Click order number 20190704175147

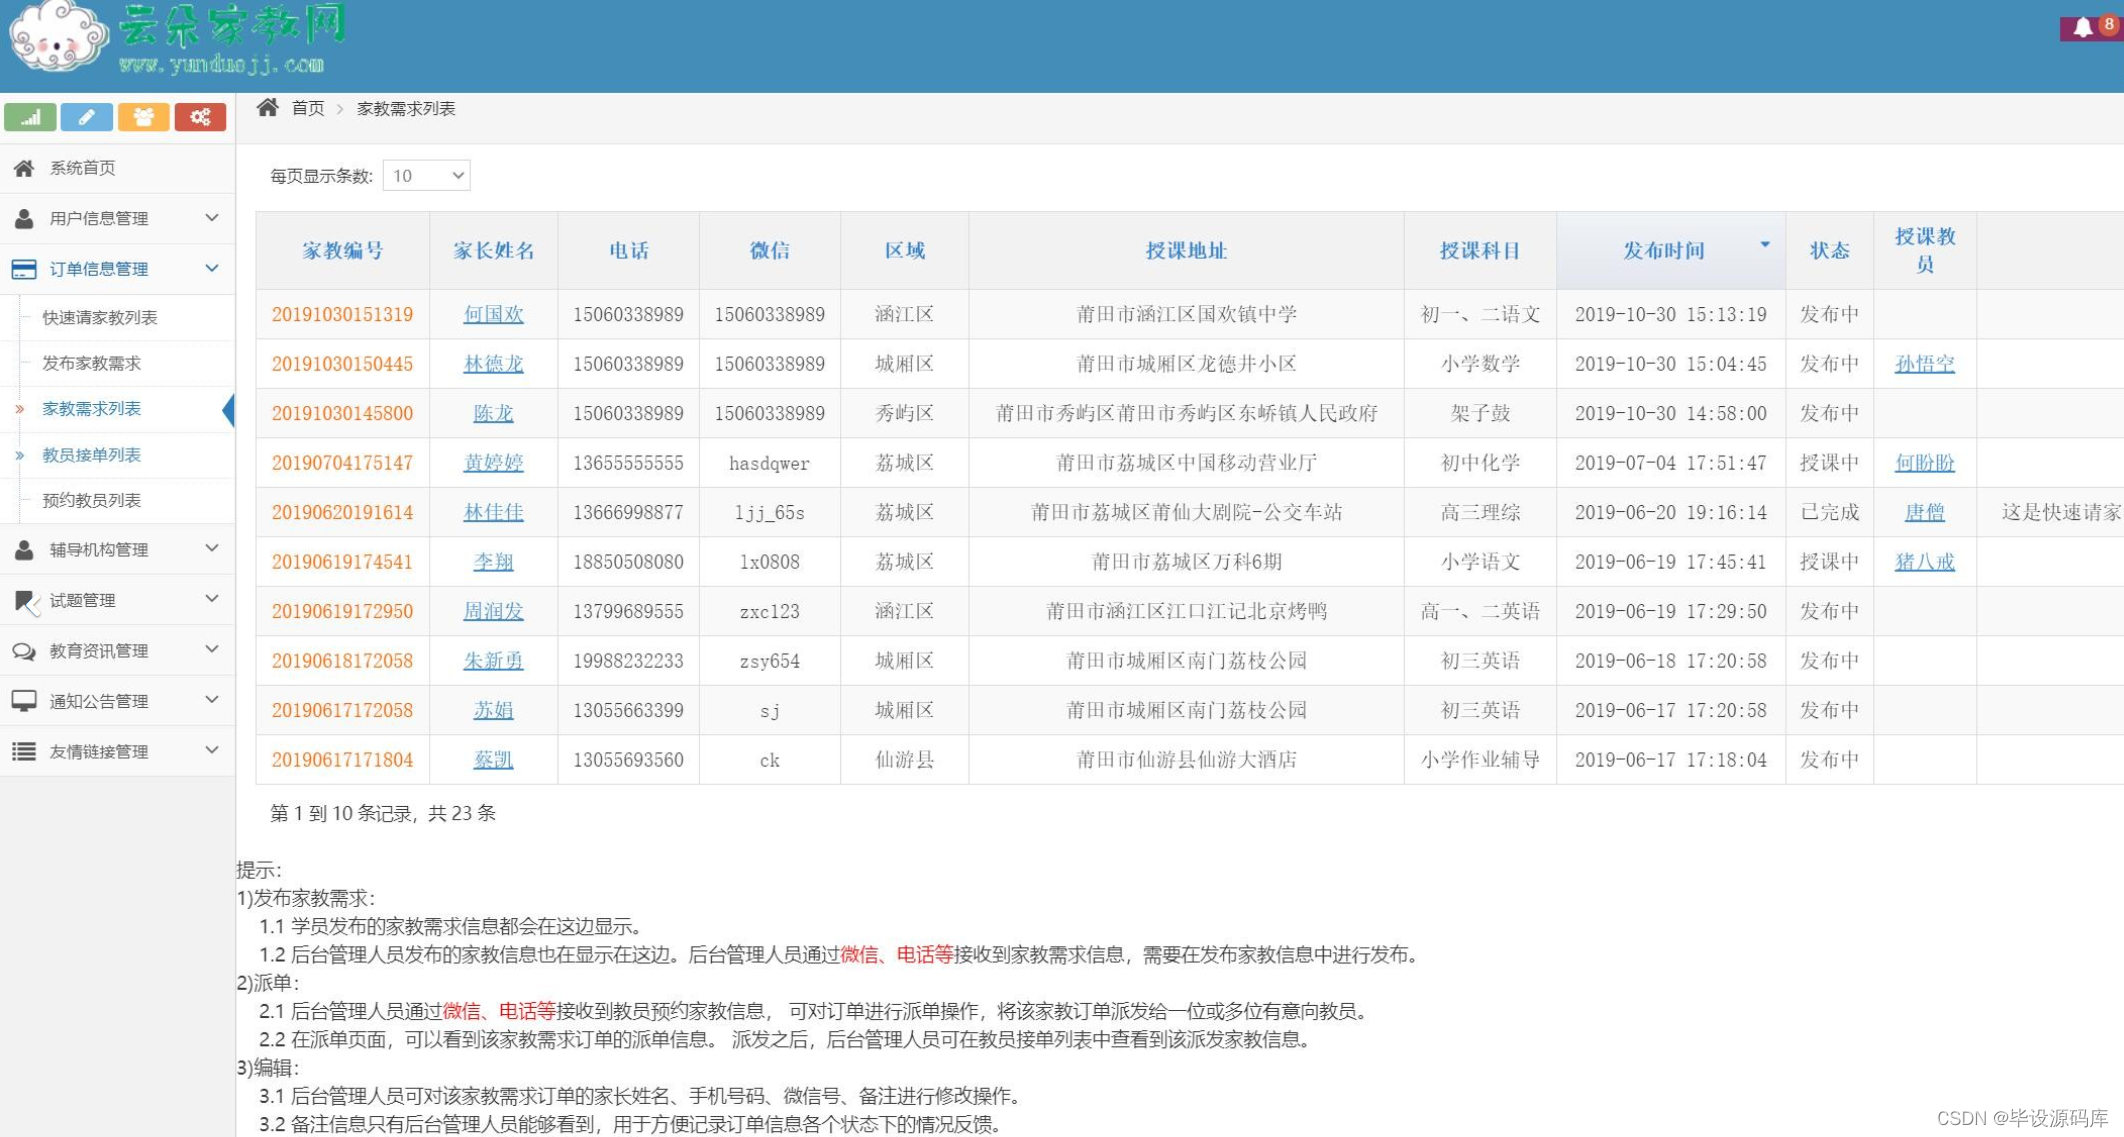pyautogui.click(x=342, y=463)
